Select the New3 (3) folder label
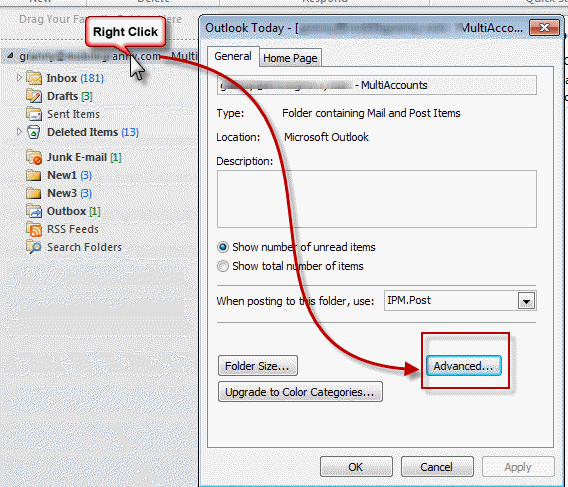This screenshot has height=487, width=568. point(70,193)
